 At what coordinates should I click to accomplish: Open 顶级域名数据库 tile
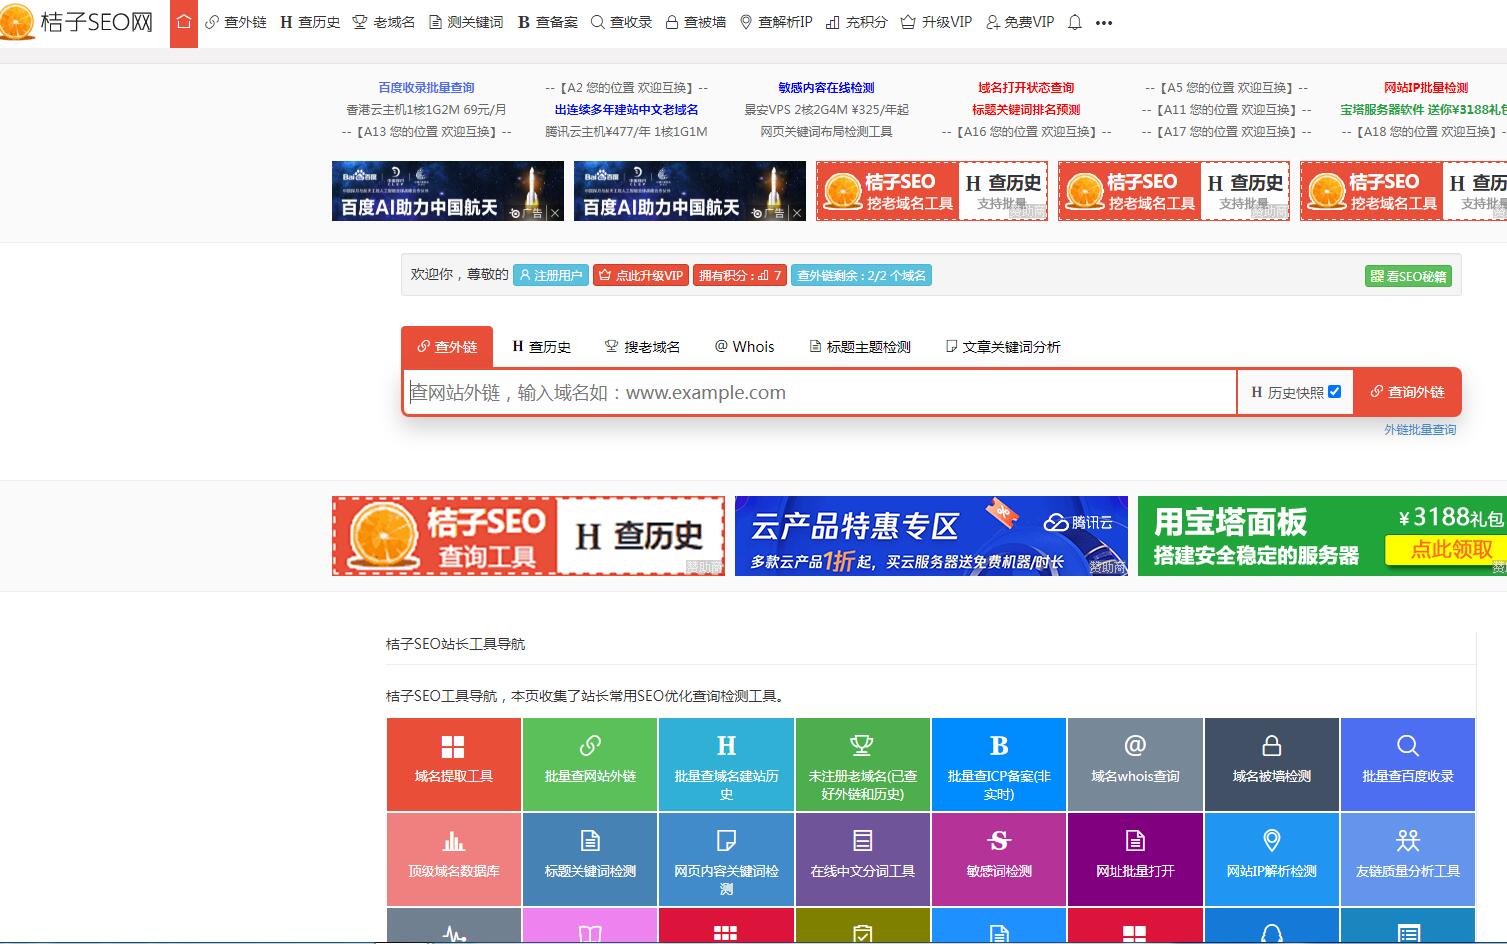(x=454, y=859)
